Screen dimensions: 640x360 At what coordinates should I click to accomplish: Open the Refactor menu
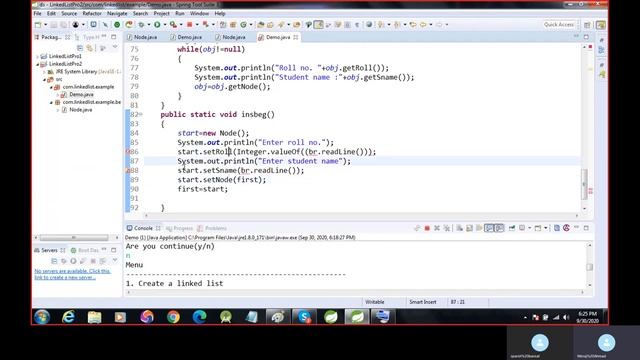point(92,13)
